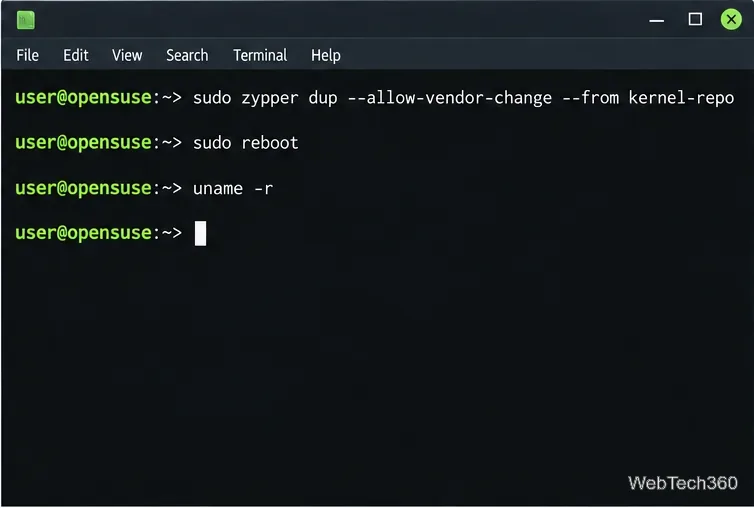Image resolution: width=754 pixels, height=508 pixels.
Task: Open the Edit menu
Action: pyautogui.click(x=75, y=55)
